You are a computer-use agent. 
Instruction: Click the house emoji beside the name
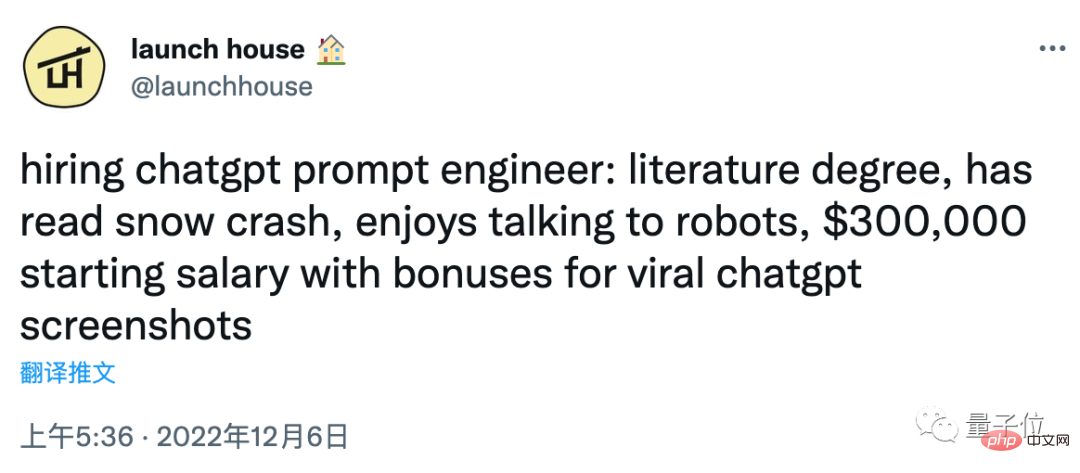tap(331, 48)
